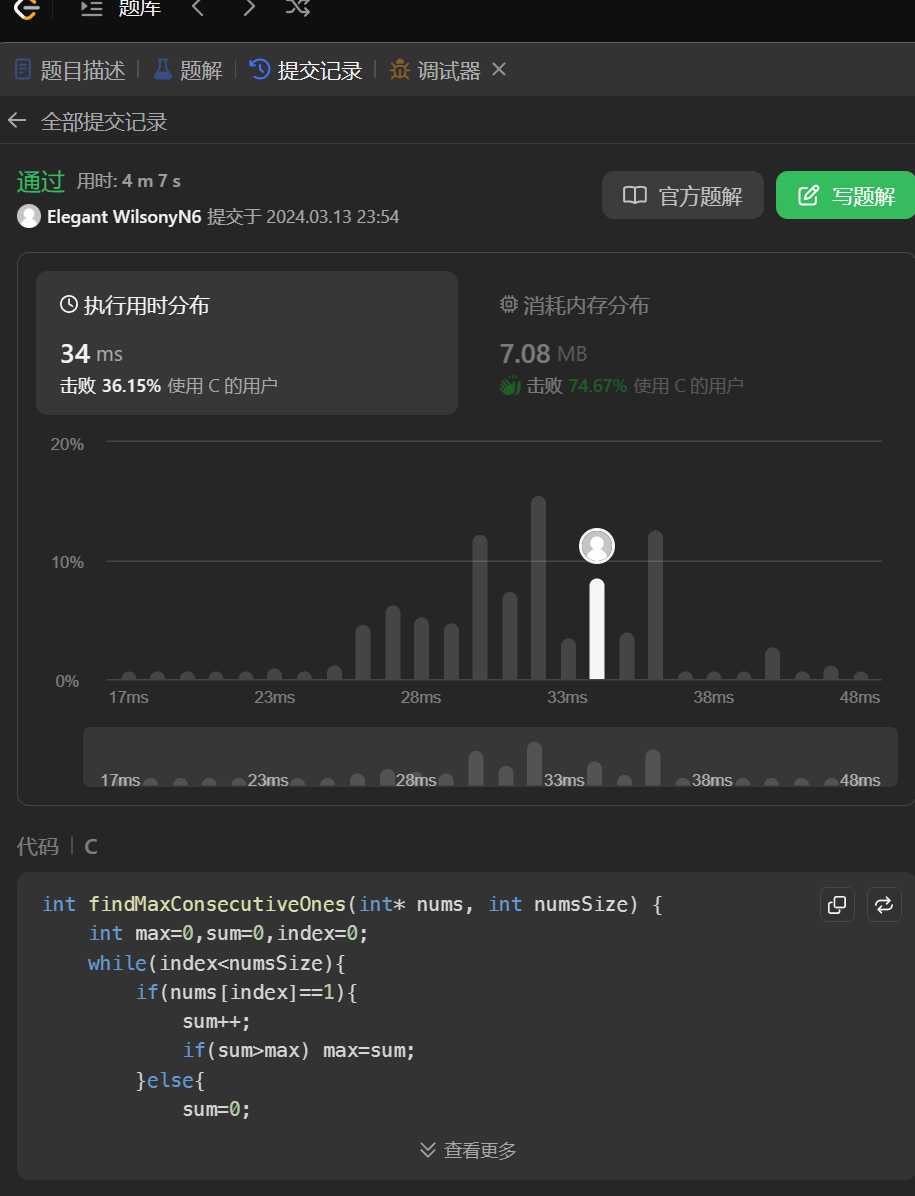Go to the next problem arrow
Screen dimensions: 915x1196
(249, 9)
